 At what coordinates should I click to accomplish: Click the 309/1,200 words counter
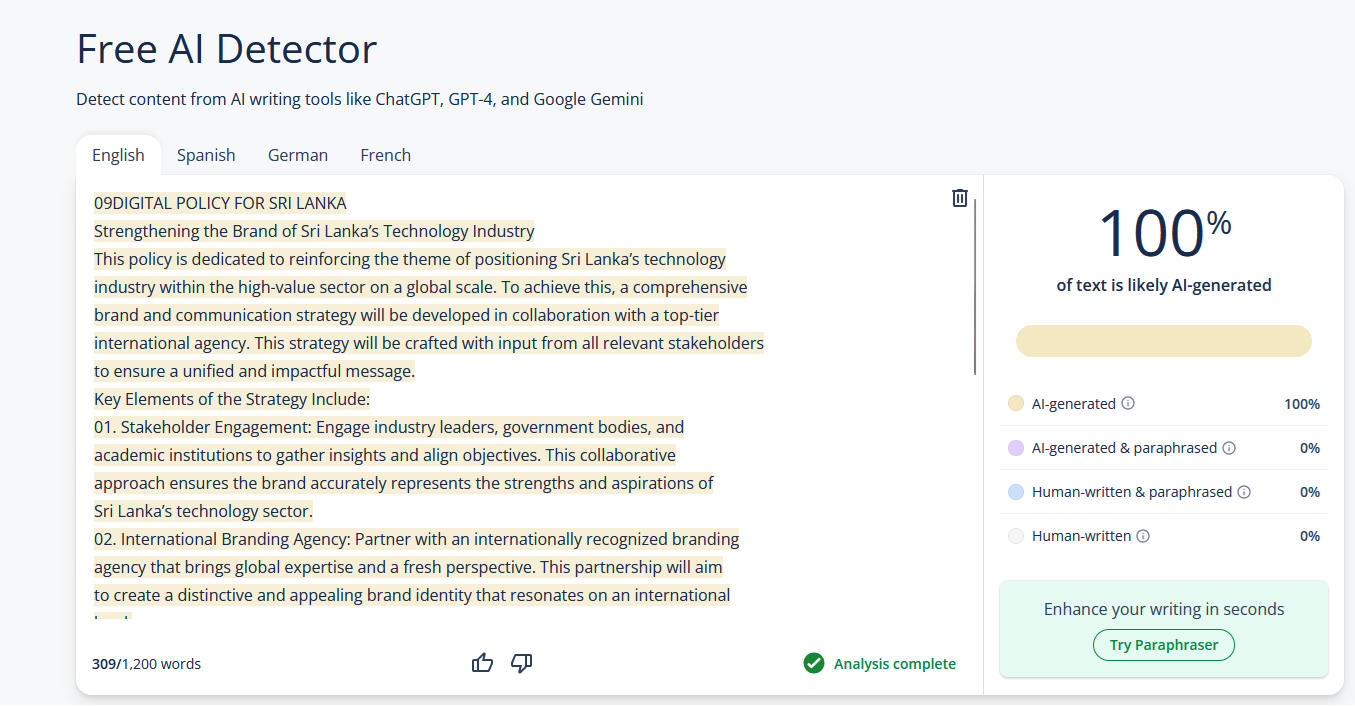click(x=146, y=664)
